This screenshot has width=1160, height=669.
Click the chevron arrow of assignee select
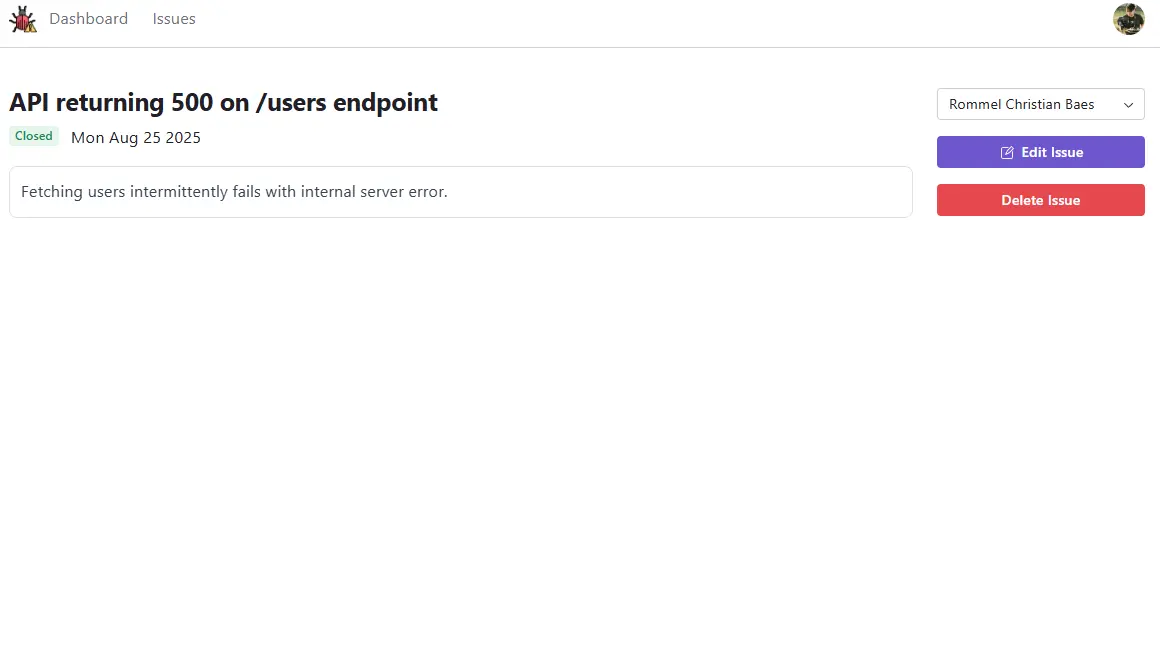click(x=1128, y=105)
